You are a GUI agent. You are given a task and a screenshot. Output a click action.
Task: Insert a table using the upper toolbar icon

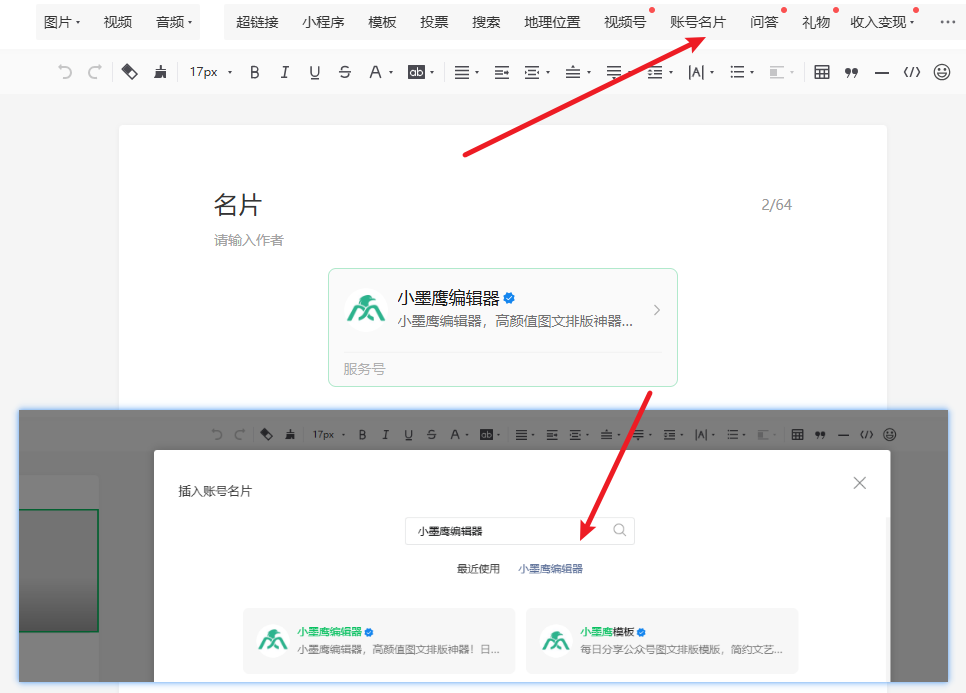tap(822, 72)
